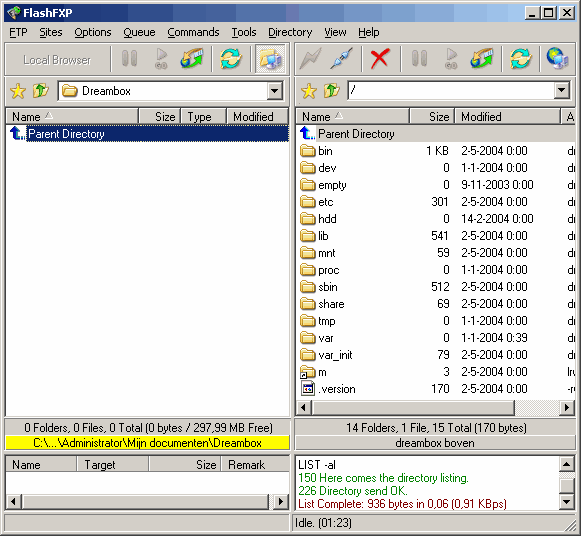Screen dimensions: 581x536
Task: Open the View menu
Action: (x=335, y=33)
